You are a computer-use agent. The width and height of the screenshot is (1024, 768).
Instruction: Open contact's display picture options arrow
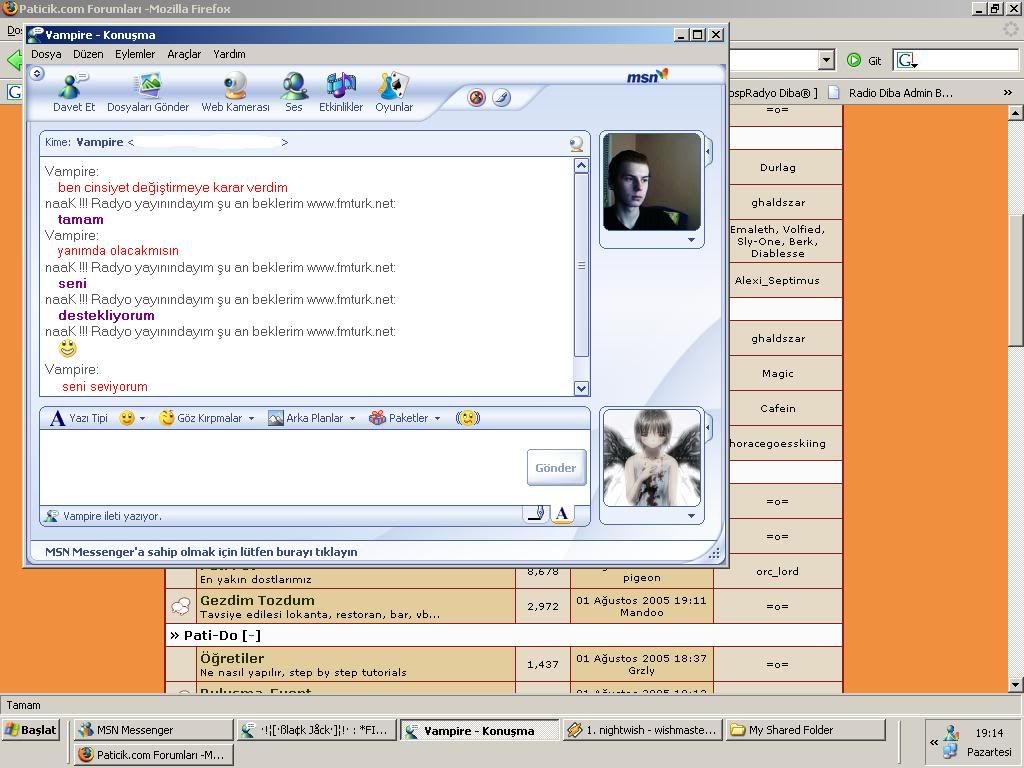(x=692, y=240)
